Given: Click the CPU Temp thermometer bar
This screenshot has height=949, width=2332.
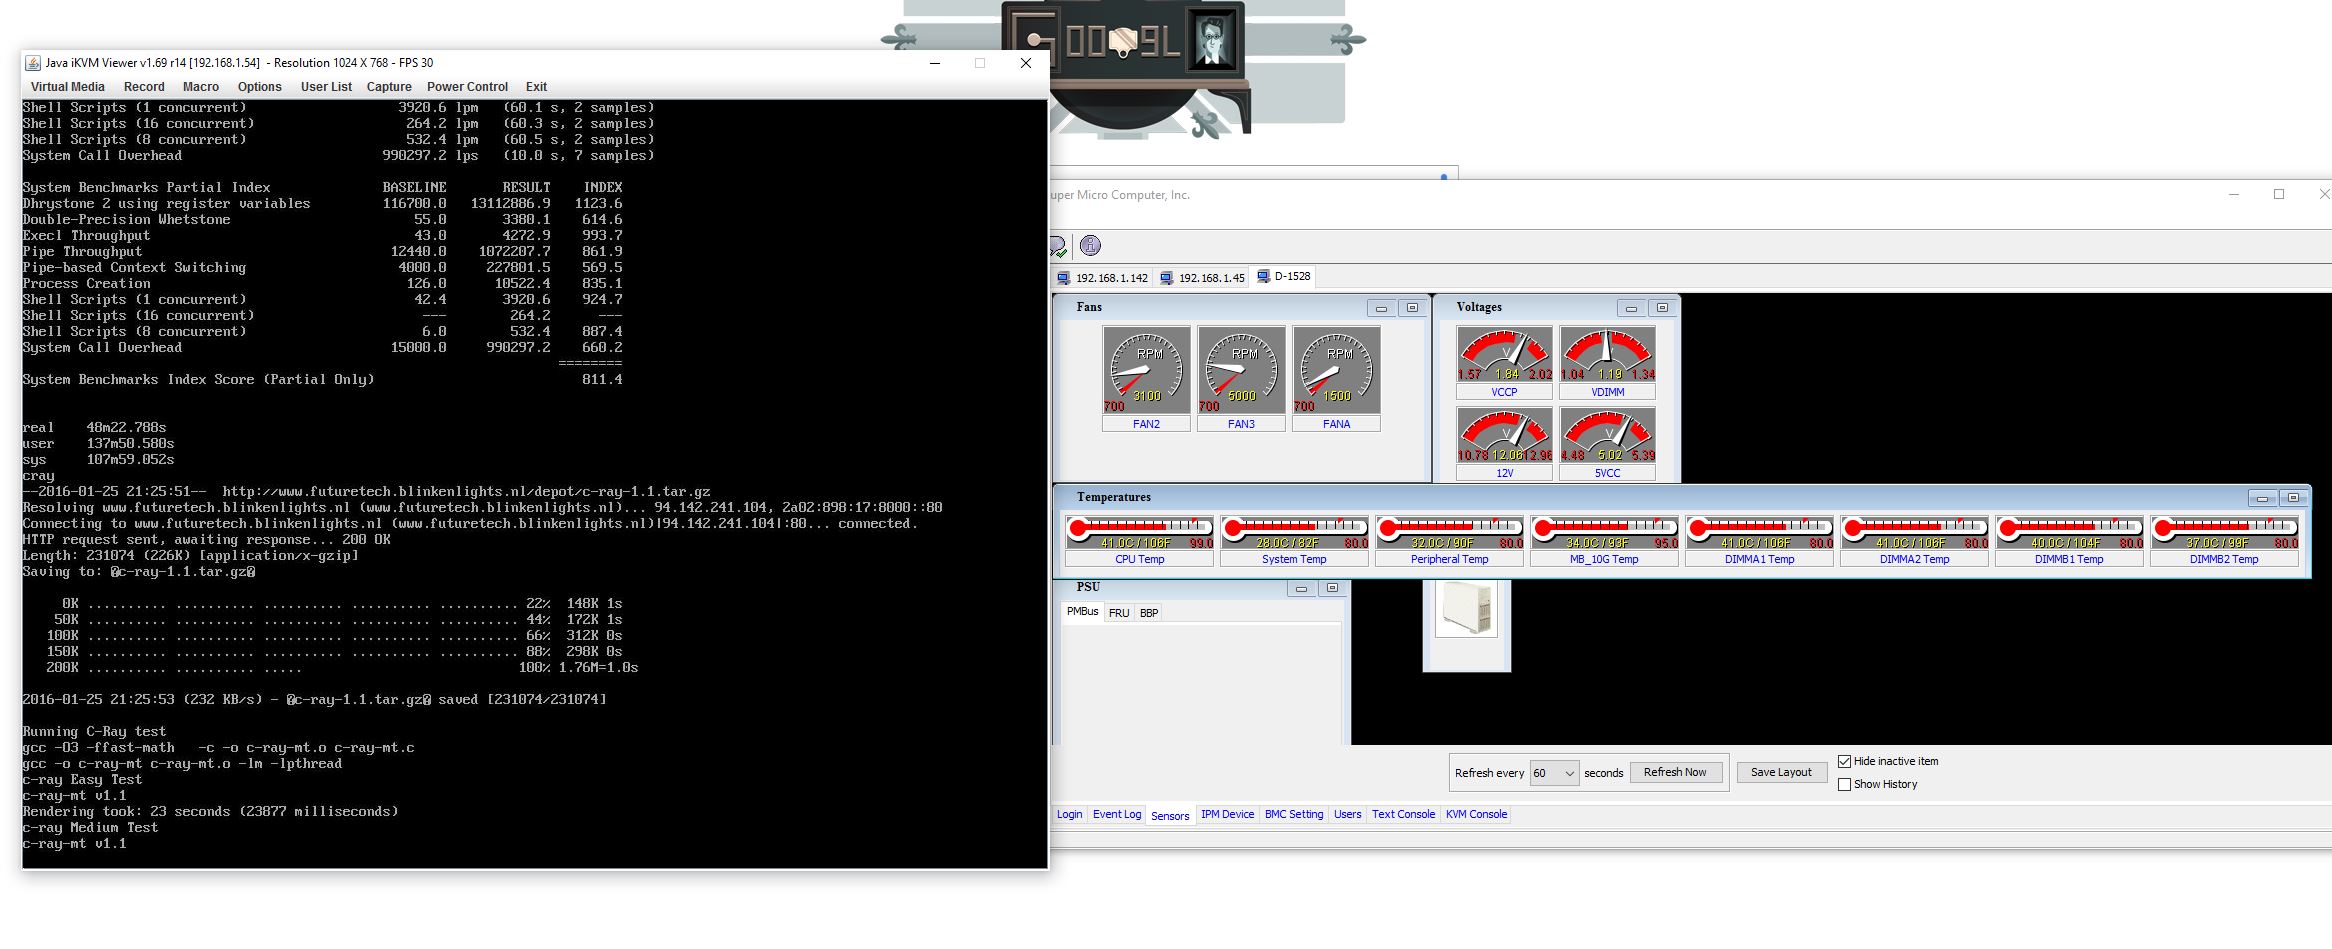Looking at the screenshot, I should pyautogui.click(x=1139, y=533).
